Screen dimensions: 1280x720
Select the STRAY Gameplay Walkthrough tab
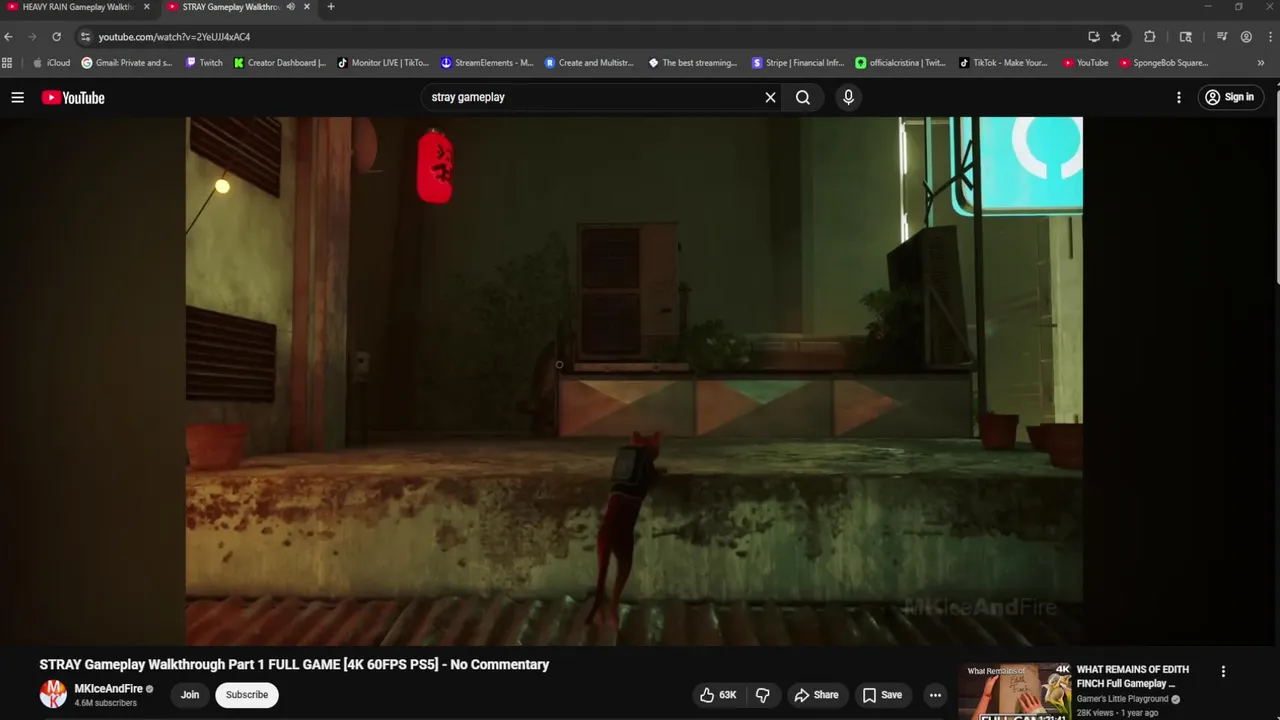click(x=231, y=7)
